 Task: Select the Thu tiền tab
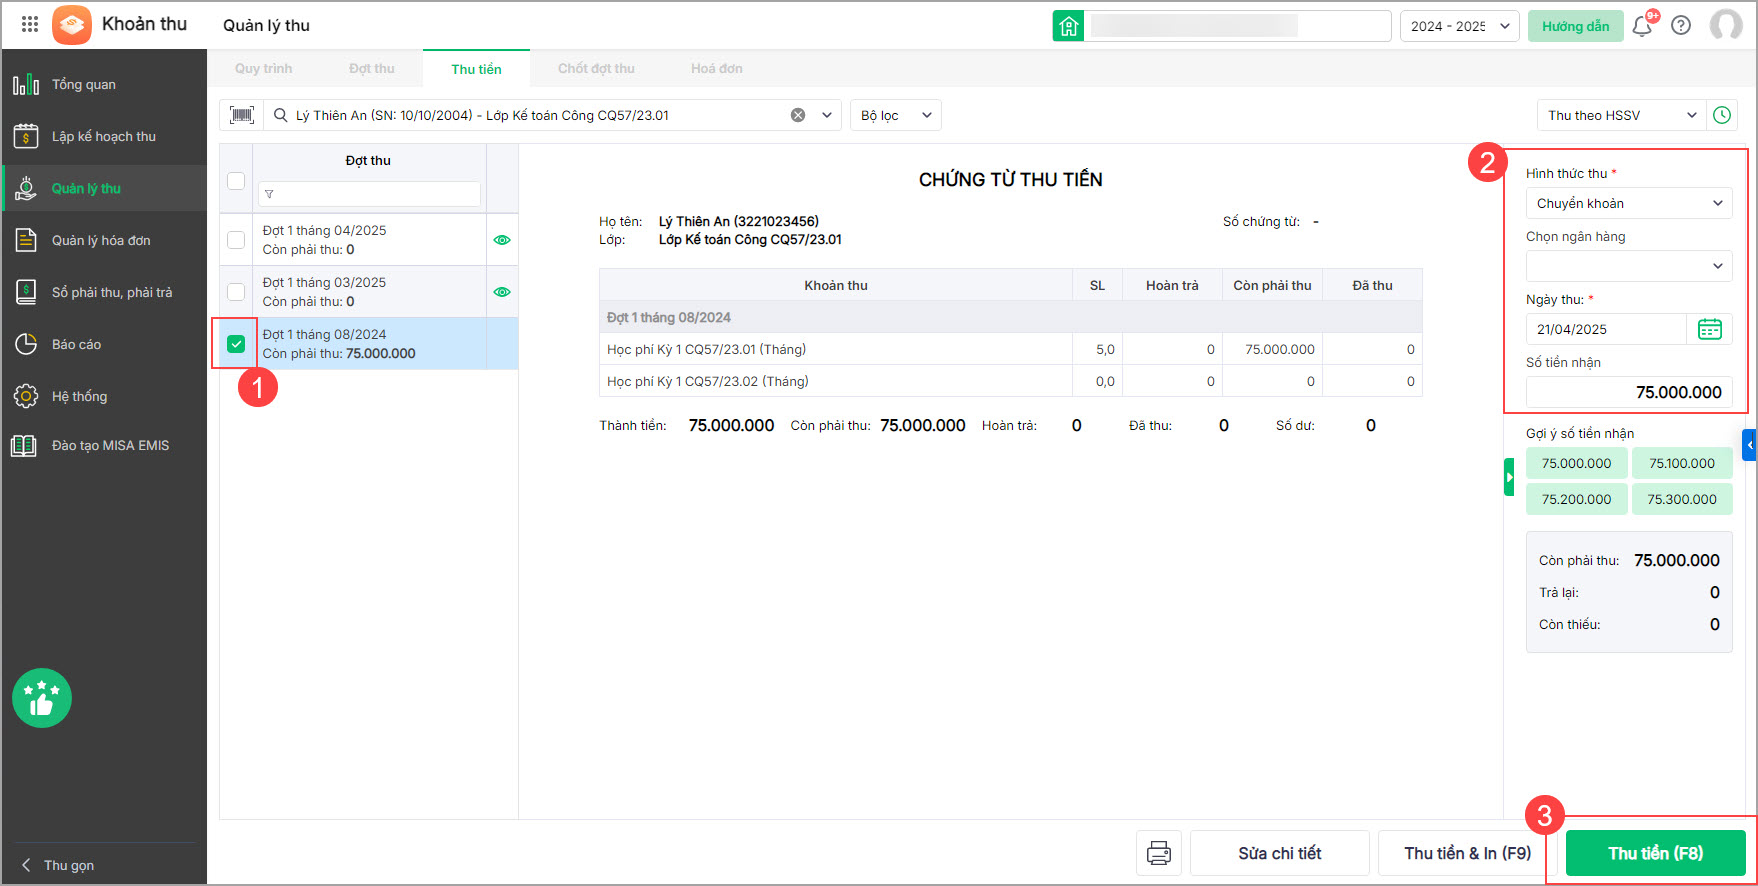[x=476, y=69]
